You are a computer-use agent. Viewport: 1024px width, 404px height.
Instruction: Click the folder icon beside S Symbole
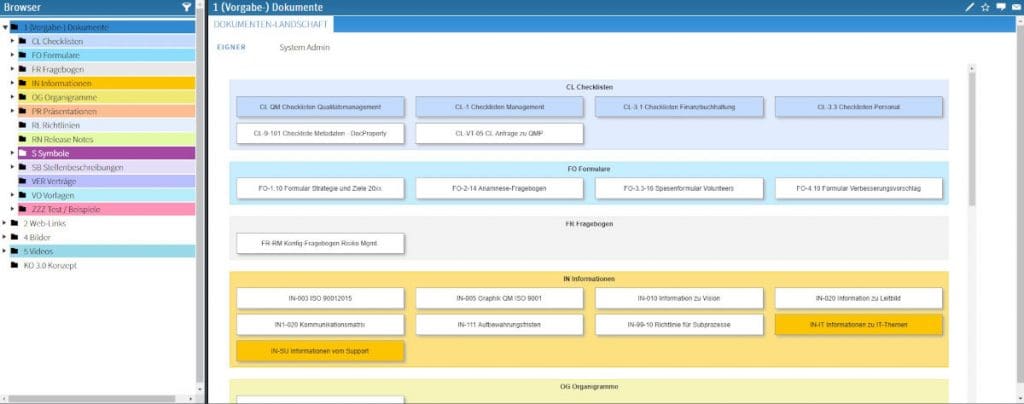(22, 153)
